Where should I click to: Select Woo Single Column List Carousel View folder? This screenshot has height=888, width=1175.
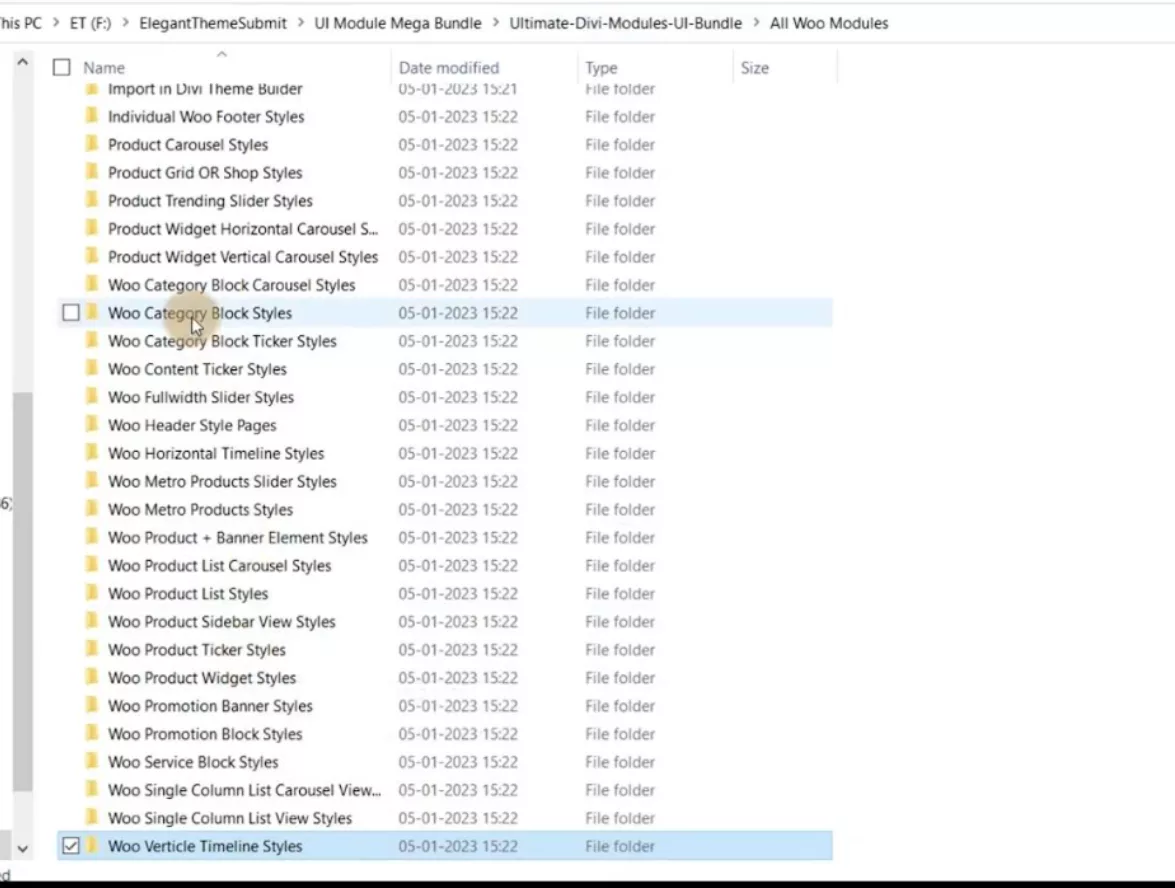pos(244,790)
